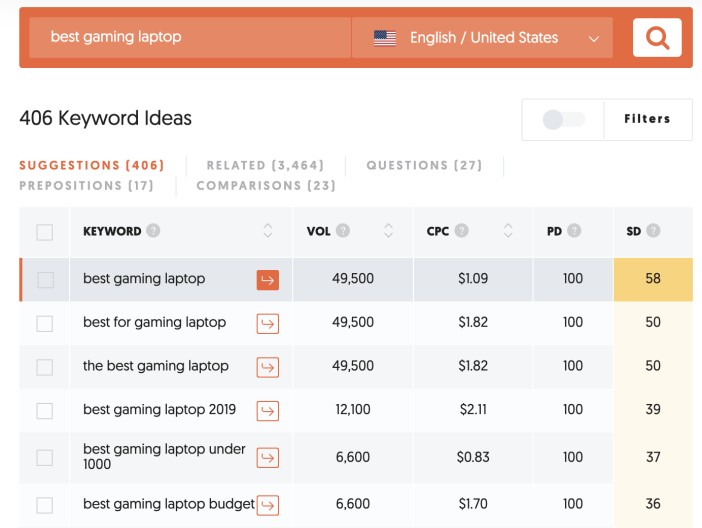Viewport: 702px width, 528px height.
Task: Open arrow icon for 'best gaming laptop'
Action: point(267,280)
